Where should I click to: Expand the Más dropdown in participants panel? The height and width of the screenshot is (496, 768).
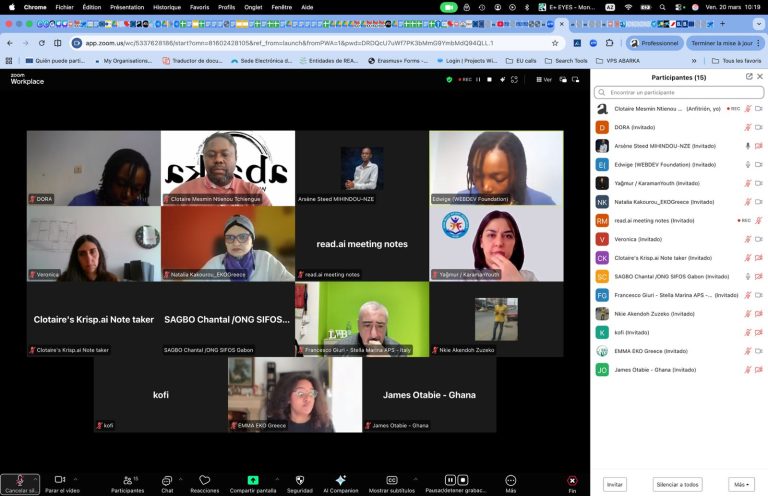[741, 484]
